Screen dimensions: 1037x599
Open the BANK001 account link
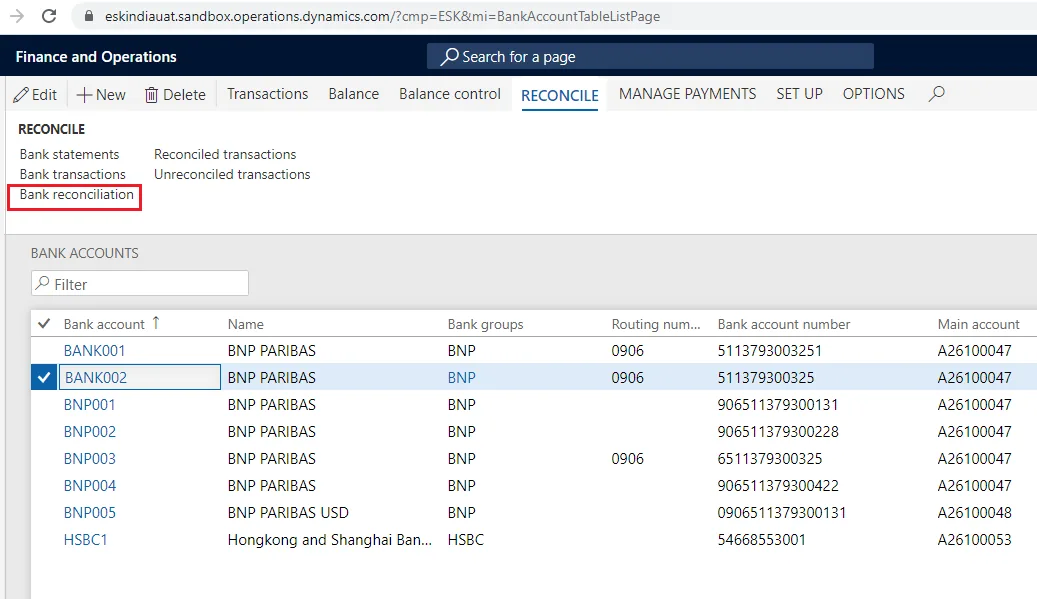94,350
